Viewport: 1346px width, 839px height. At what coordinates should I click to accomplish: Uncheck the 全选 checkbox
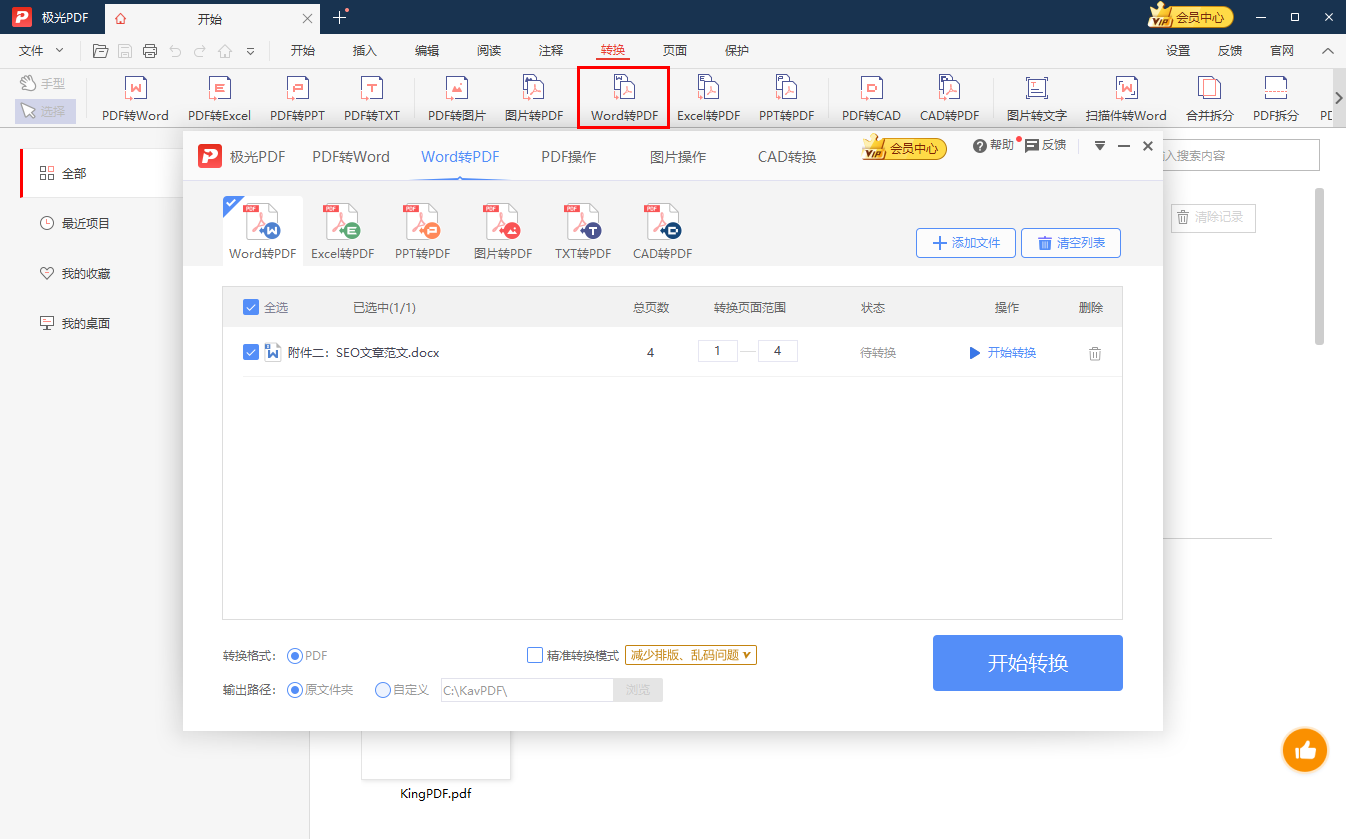[251, 307]
